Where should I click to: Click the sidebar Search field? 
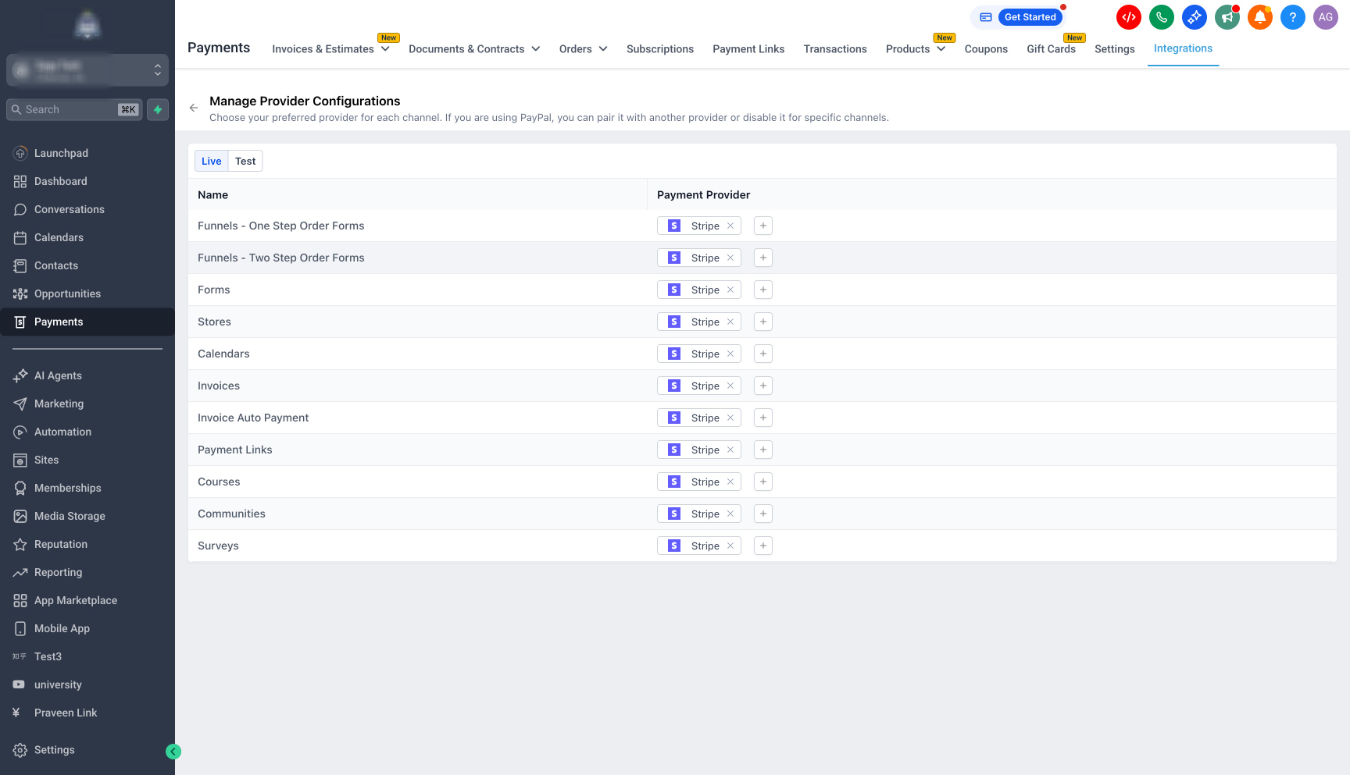tap(74, 109)
